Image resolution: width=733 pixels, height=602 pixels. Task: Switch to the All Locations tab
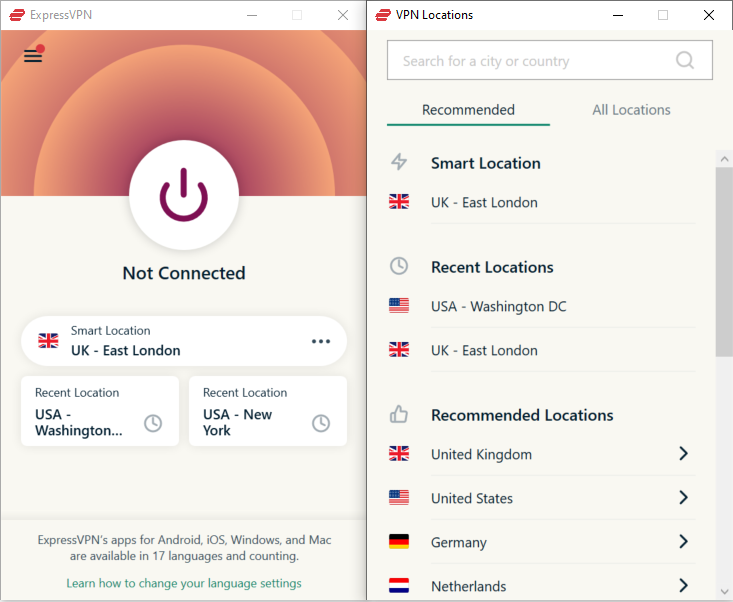pyautogui.click(x=631, y=110)
